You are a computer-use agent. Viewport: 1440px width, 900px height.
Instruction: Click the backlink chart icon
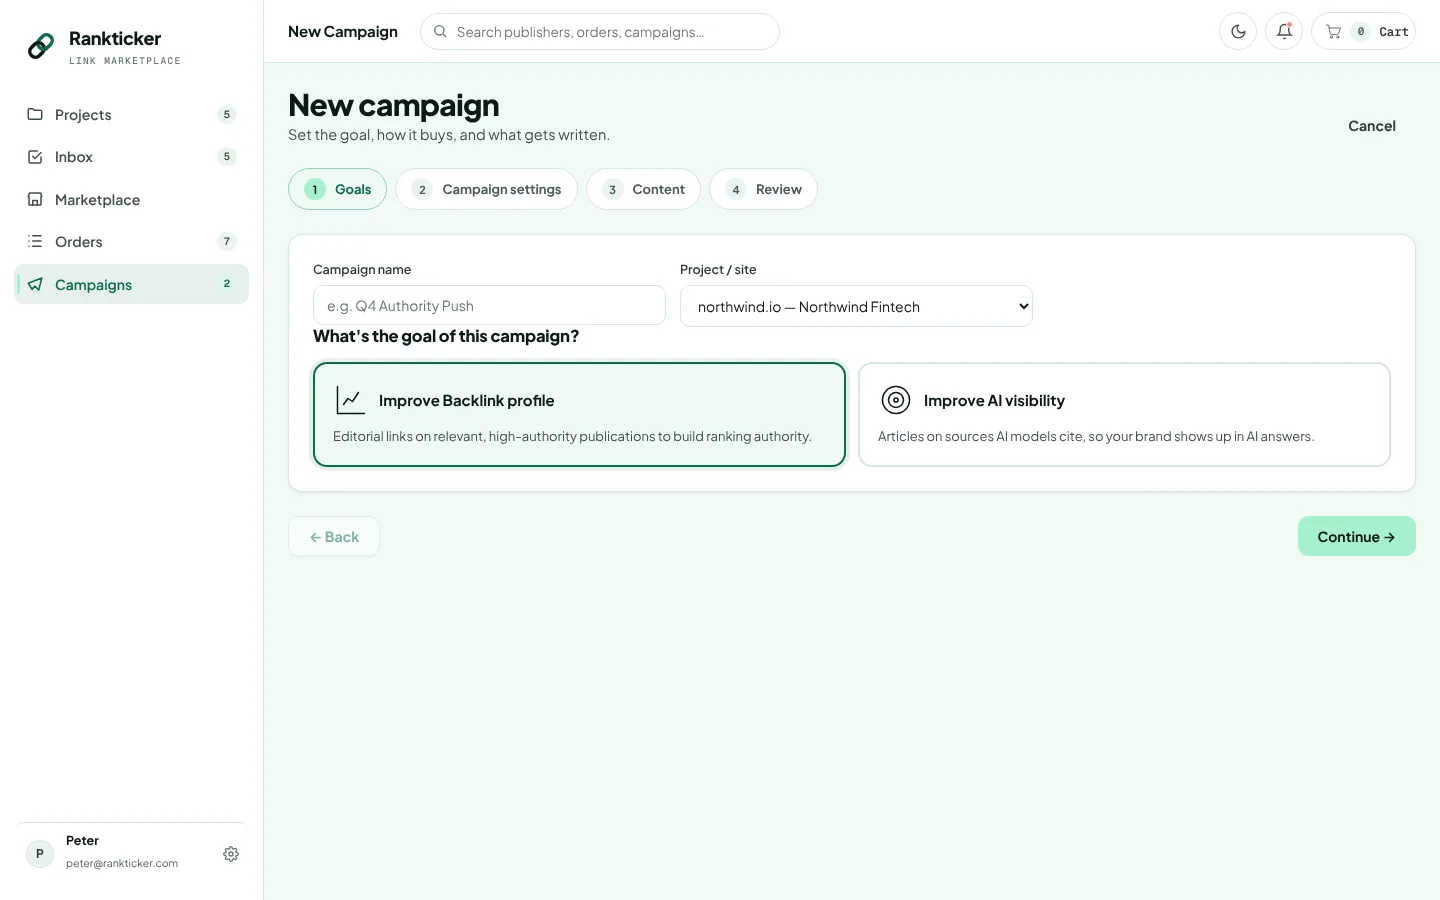[x=350, y=400]
